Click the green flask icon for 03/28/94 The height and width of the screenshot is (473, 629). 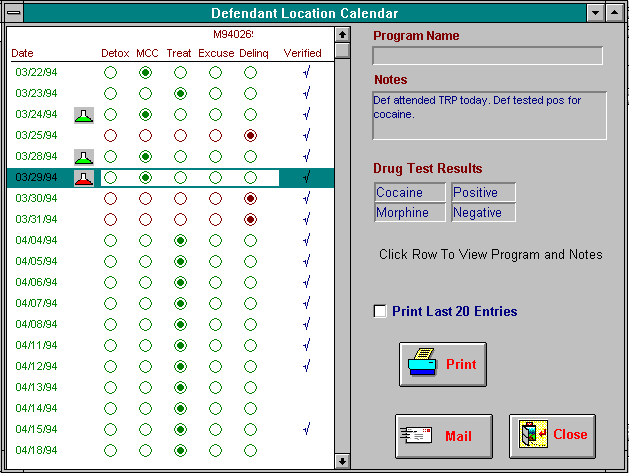[85, 157]
